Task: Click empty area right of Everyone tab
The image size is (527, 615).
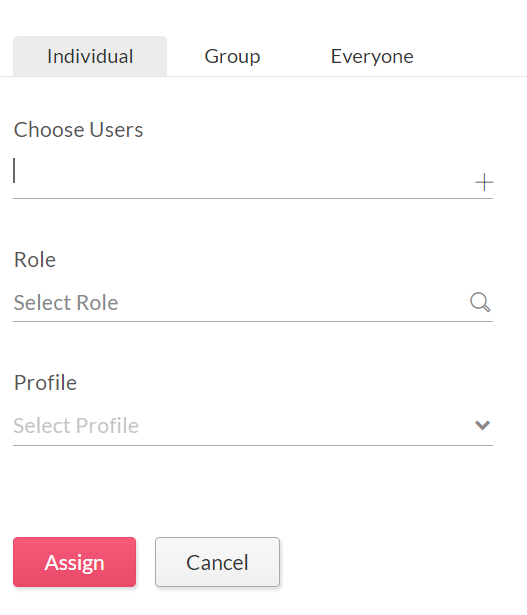Action: pyautogui.click(x=478, y=56)
